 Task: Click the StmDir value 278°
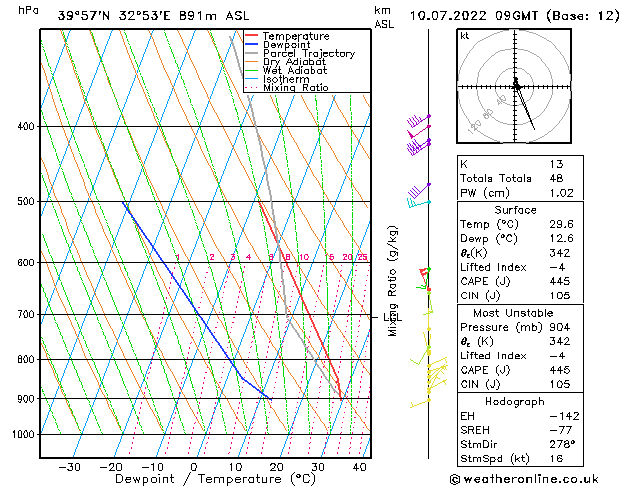(562, 444)
